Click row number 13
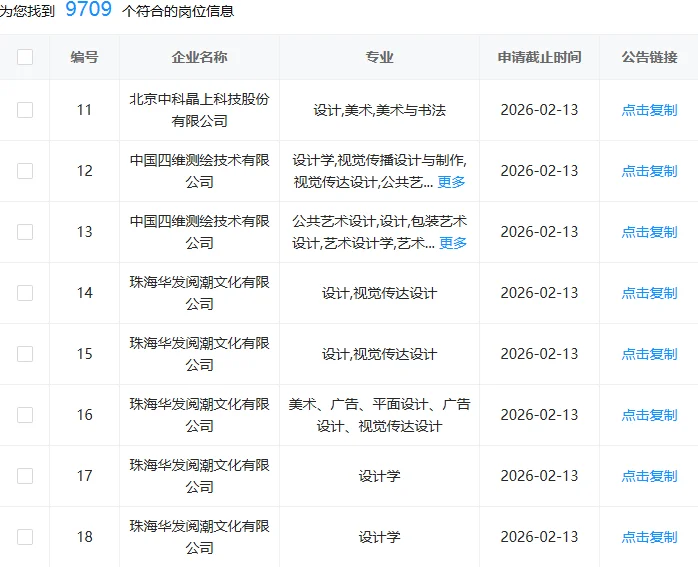The height and width of the screenshot is (567, 698). coord(84,232)
